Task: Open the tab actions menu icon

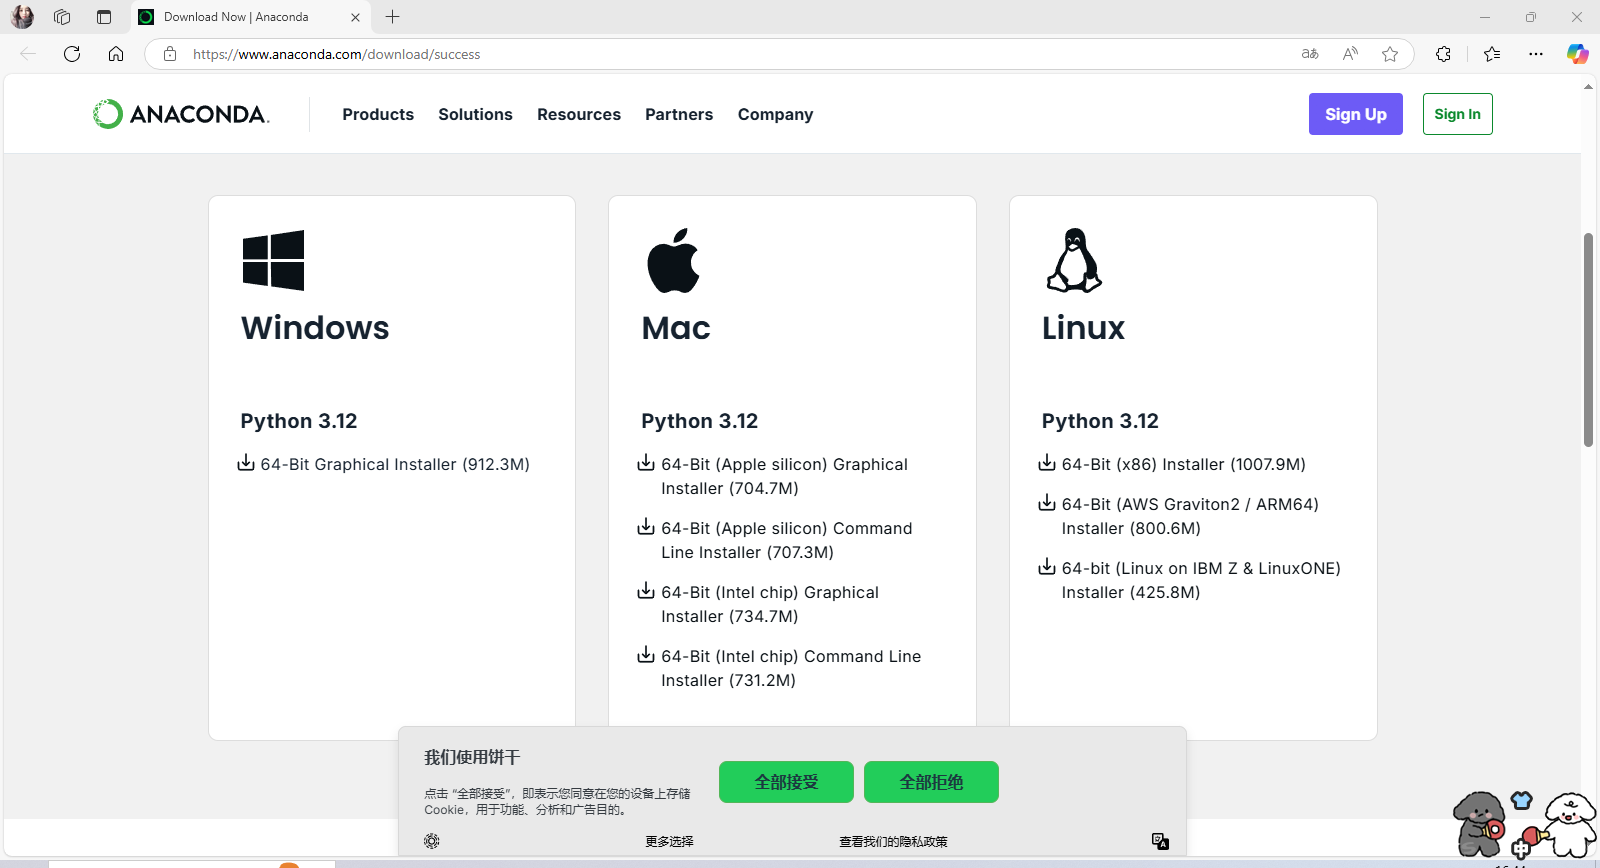Action: (104, 17)
